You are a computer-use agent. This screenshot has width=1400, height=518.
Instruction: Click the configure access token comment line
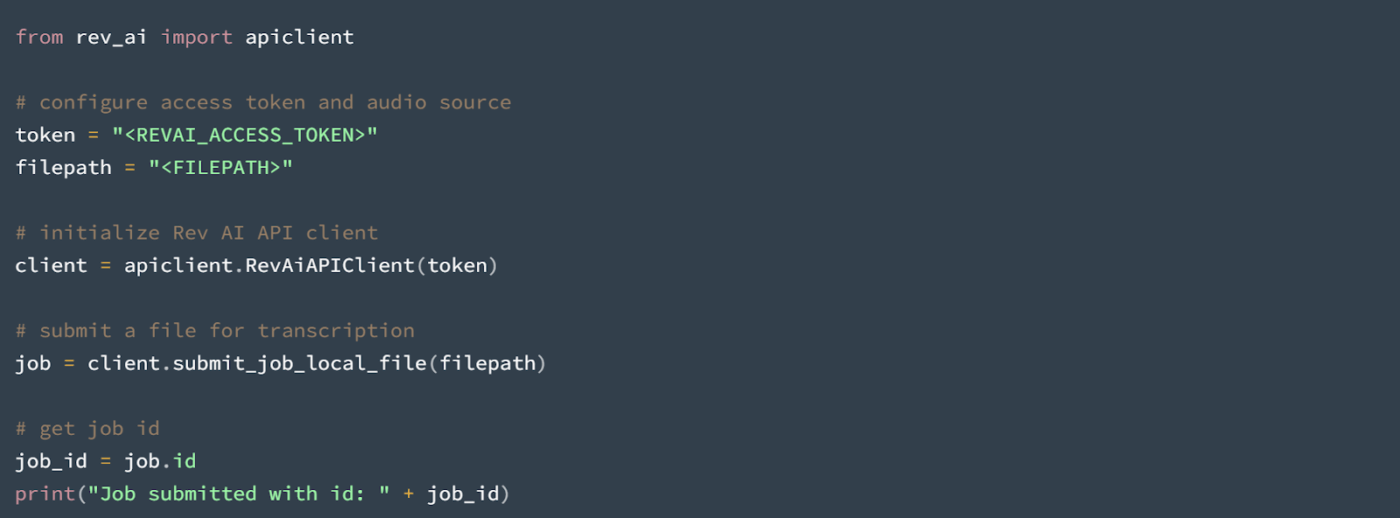tap(263, 102)
